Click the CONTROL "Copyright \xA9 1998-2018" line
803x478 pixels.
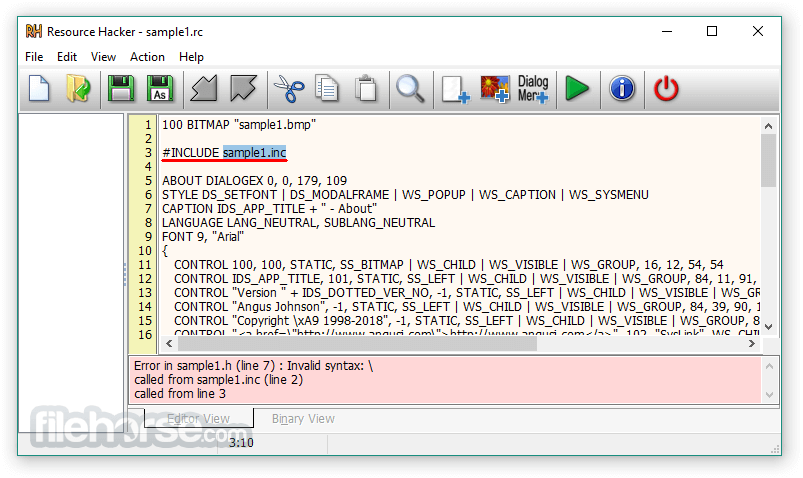coord(467,321)
